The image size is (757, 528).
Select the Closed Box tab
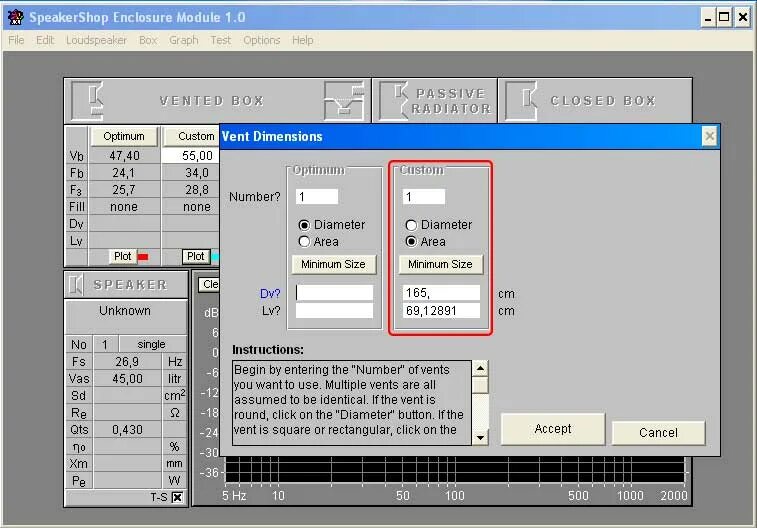(x=596, y=101)
